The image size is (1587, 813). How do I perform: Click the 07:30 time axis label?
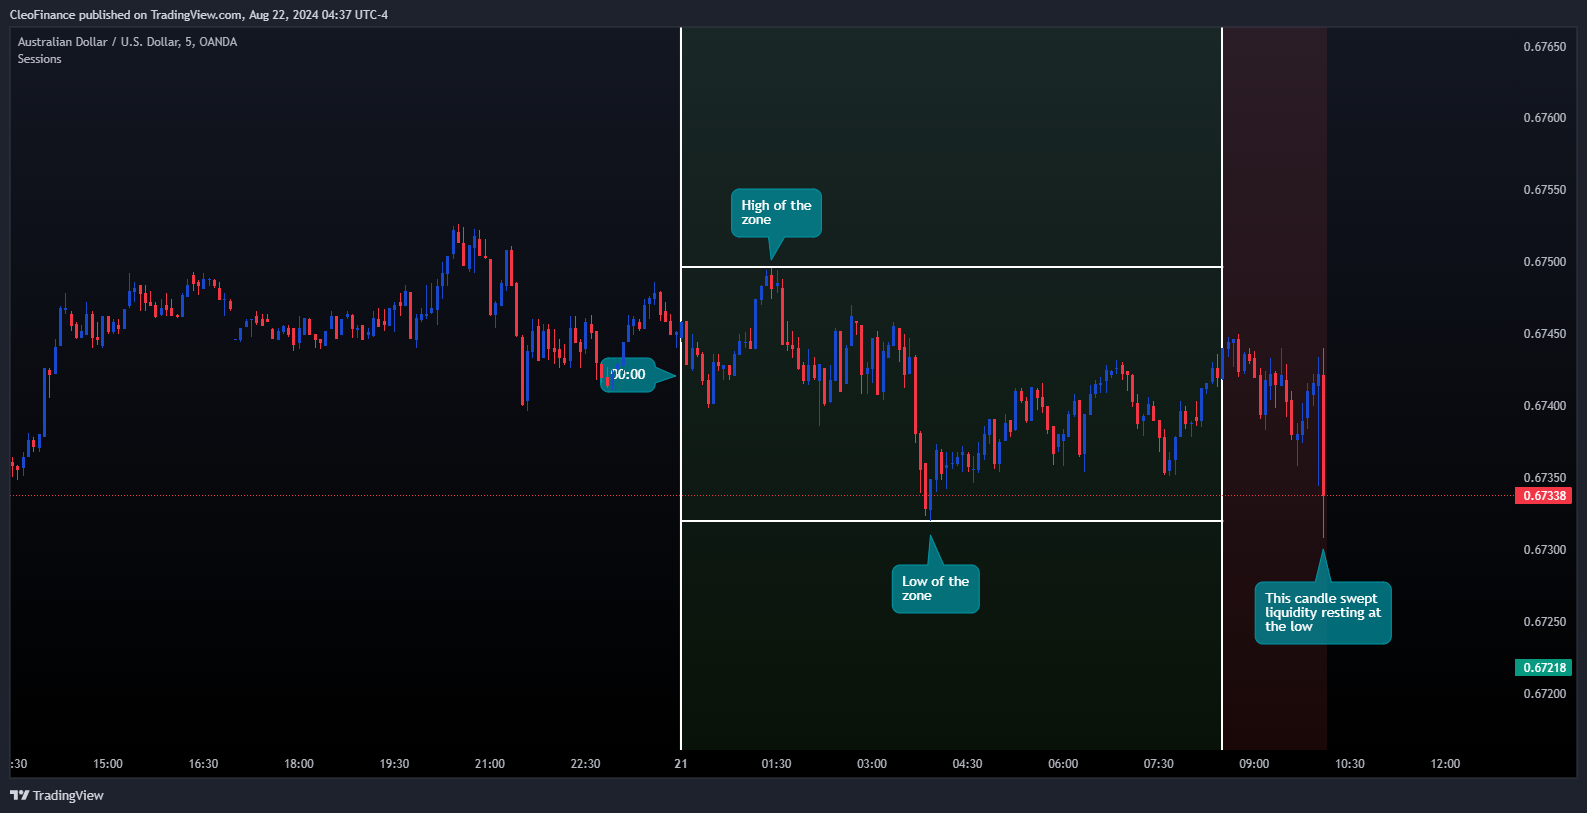click(1159, 764)
